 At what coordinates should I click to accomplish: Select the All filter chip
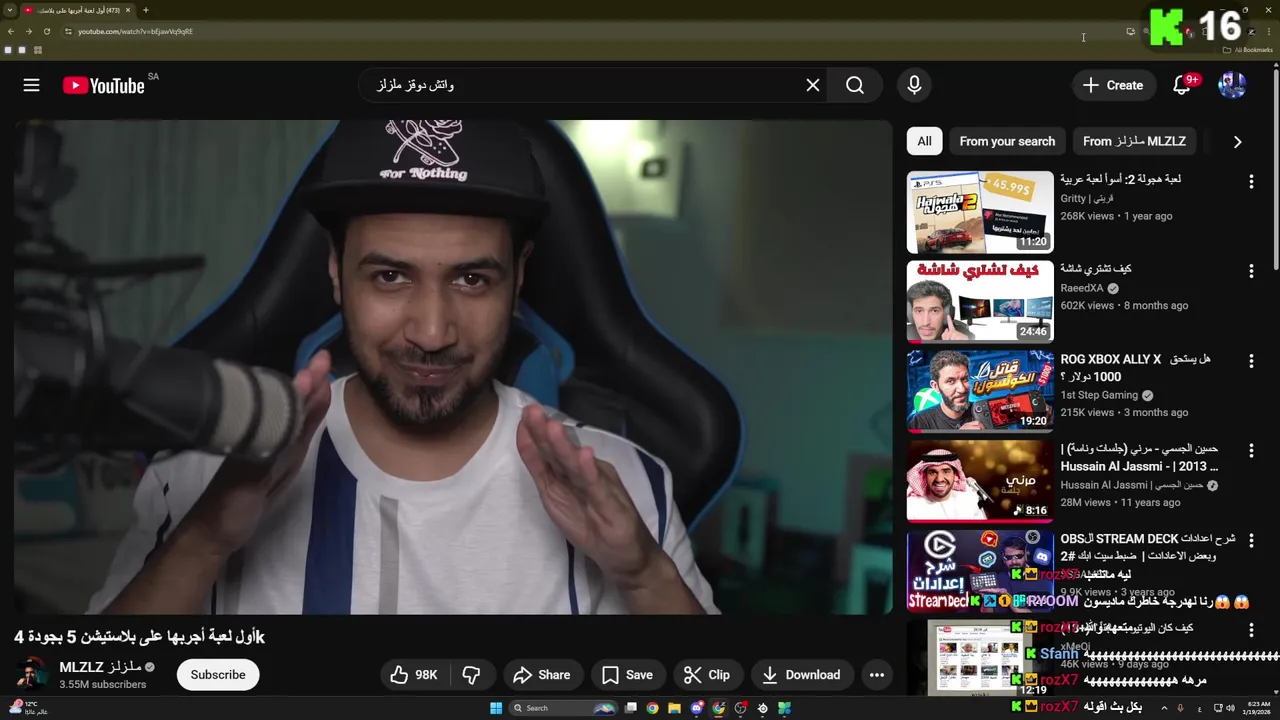(924, 142)
